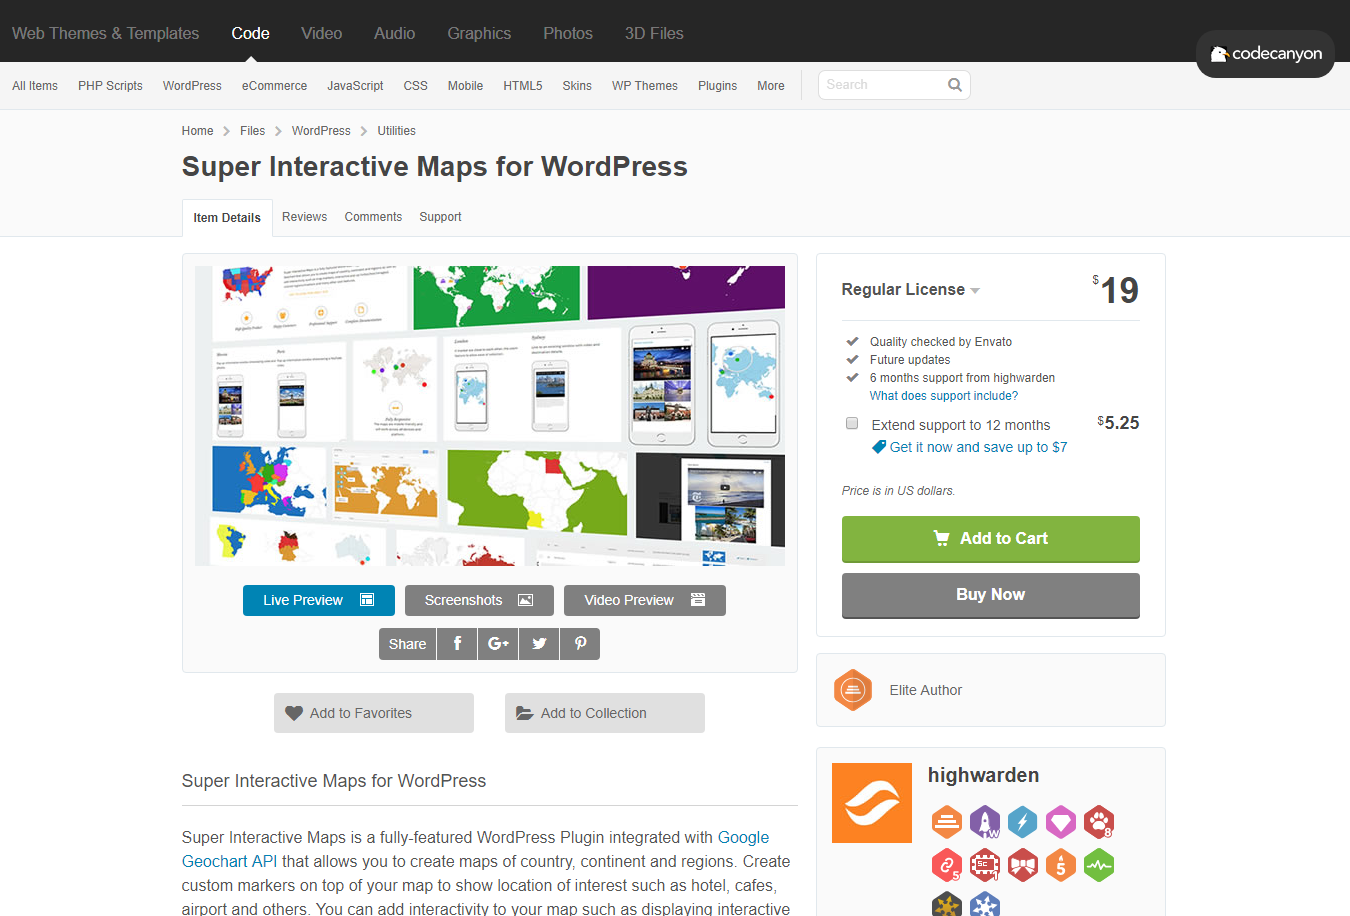The image size is (1350, 916).
Task: Go to JavaScript category
Action: (355, 86)
